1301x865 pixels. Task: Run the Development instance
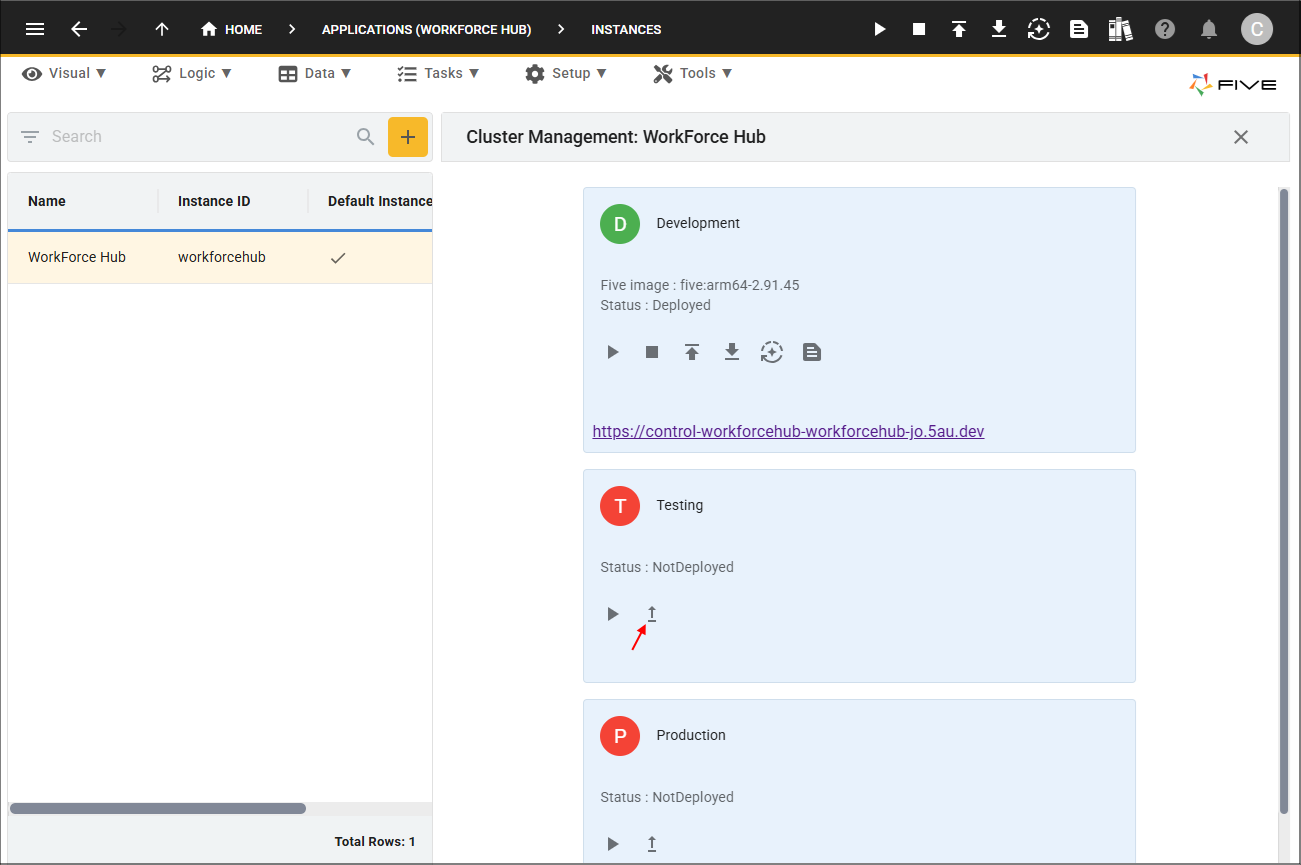coord(613,352)
